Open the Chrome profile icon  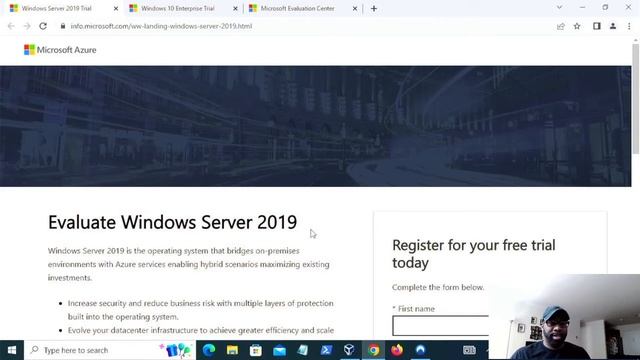613,26
